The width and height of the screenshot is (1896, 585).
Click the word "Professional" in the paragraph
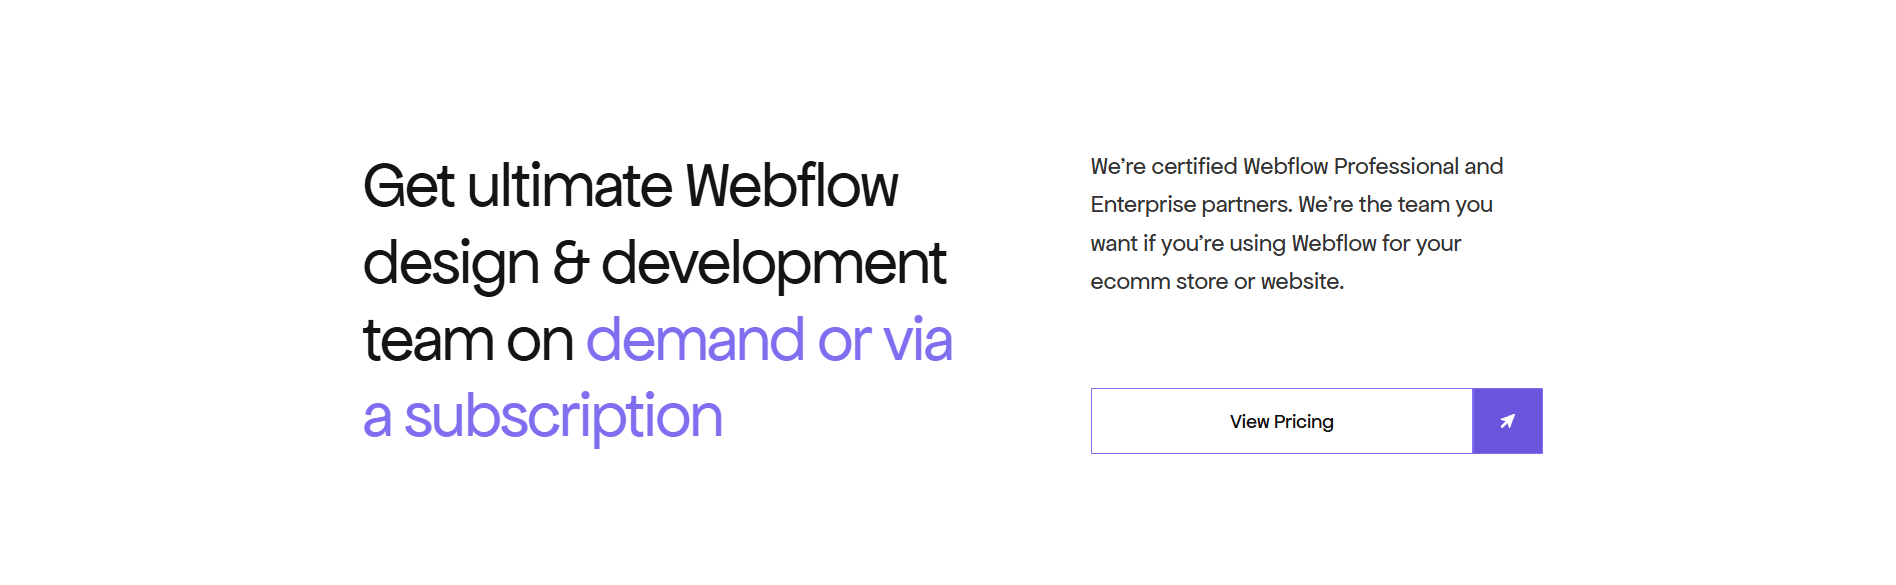pyautogui.click(x=1396, y=167)
